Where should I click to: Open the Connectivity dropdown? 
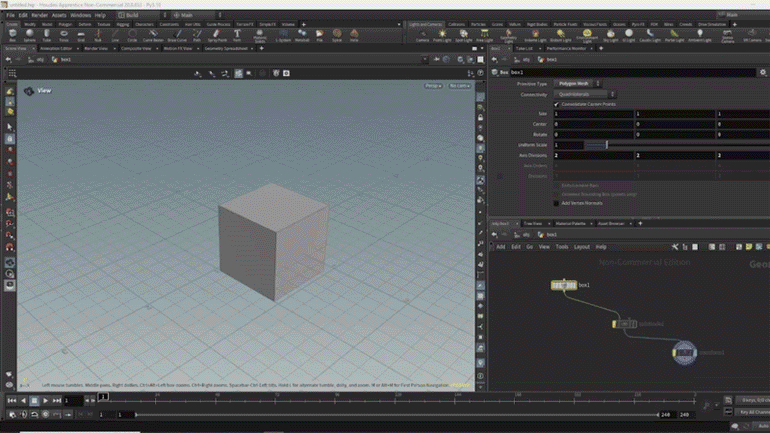(584, 94)
